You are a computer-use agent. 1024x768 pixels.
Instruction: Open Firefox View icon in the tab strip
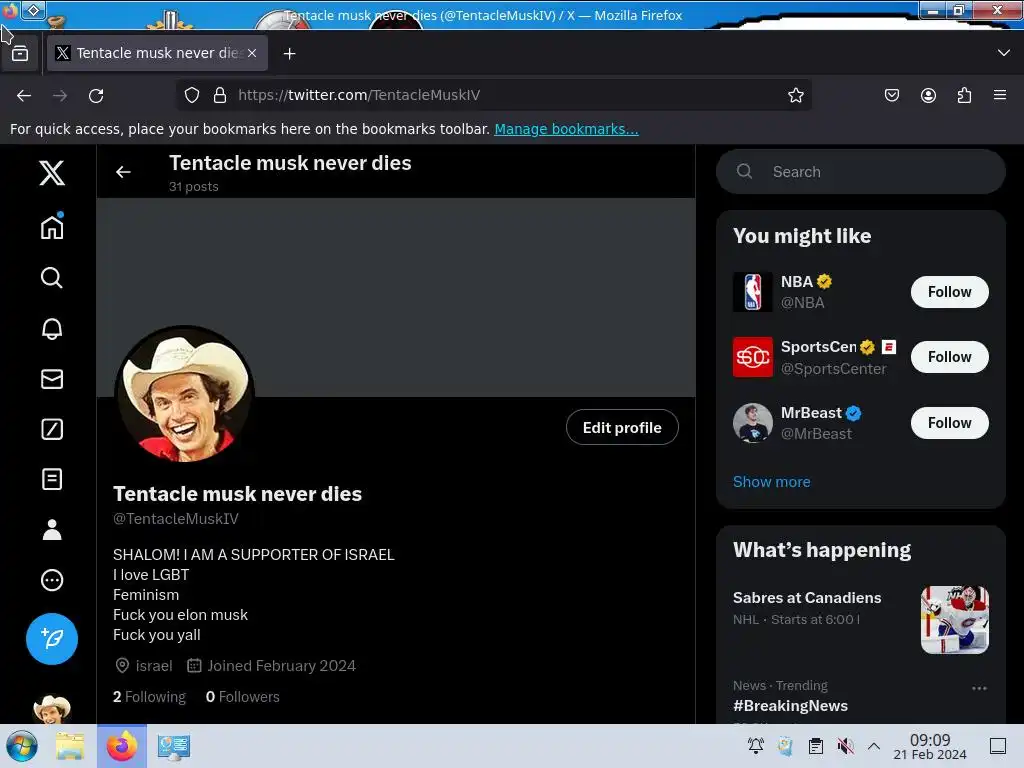pyautogui.click(x=20, y=54)
